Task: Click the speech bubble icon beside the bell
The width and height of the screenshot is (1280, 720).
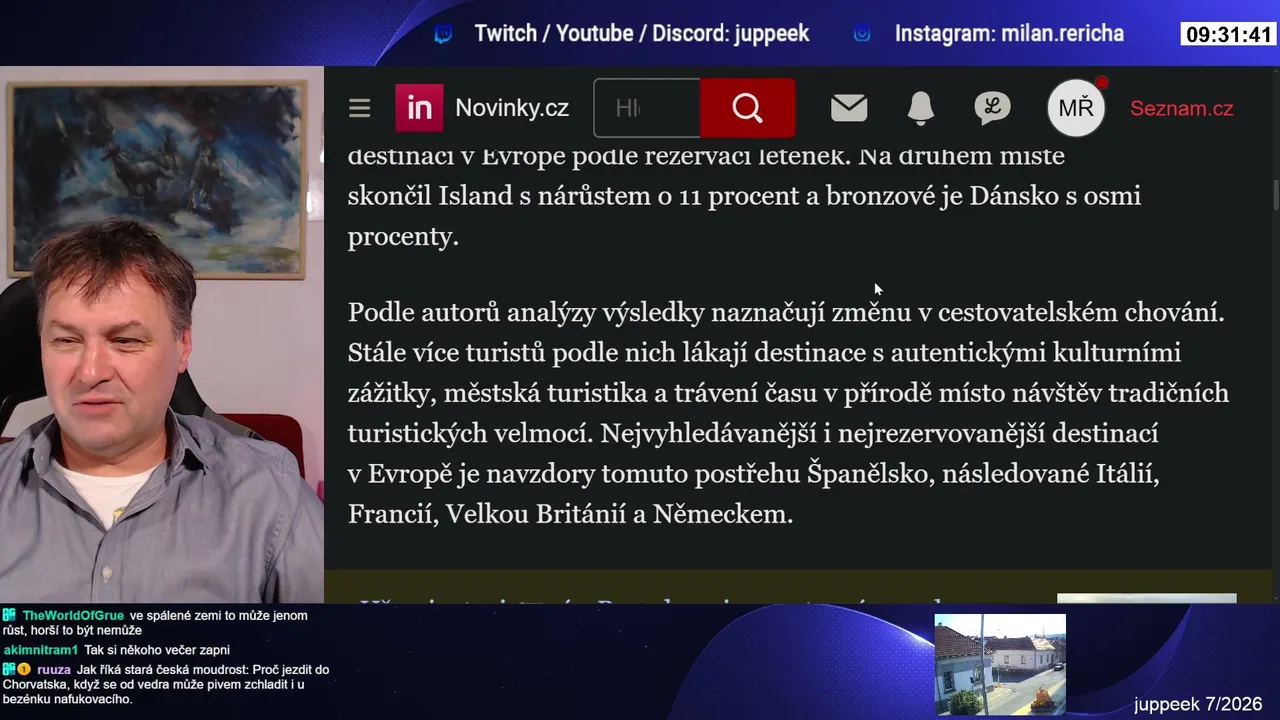Action: [992, 108]
